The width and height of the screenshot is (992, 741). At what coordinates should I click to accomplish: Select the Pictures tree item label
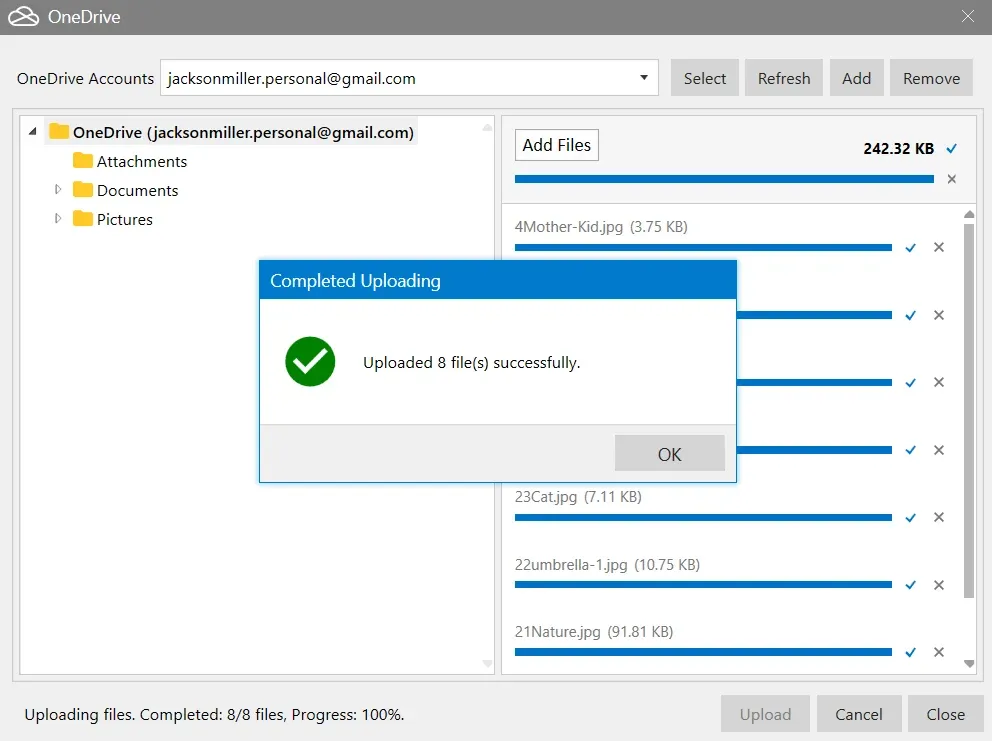(x=125, y=220)
